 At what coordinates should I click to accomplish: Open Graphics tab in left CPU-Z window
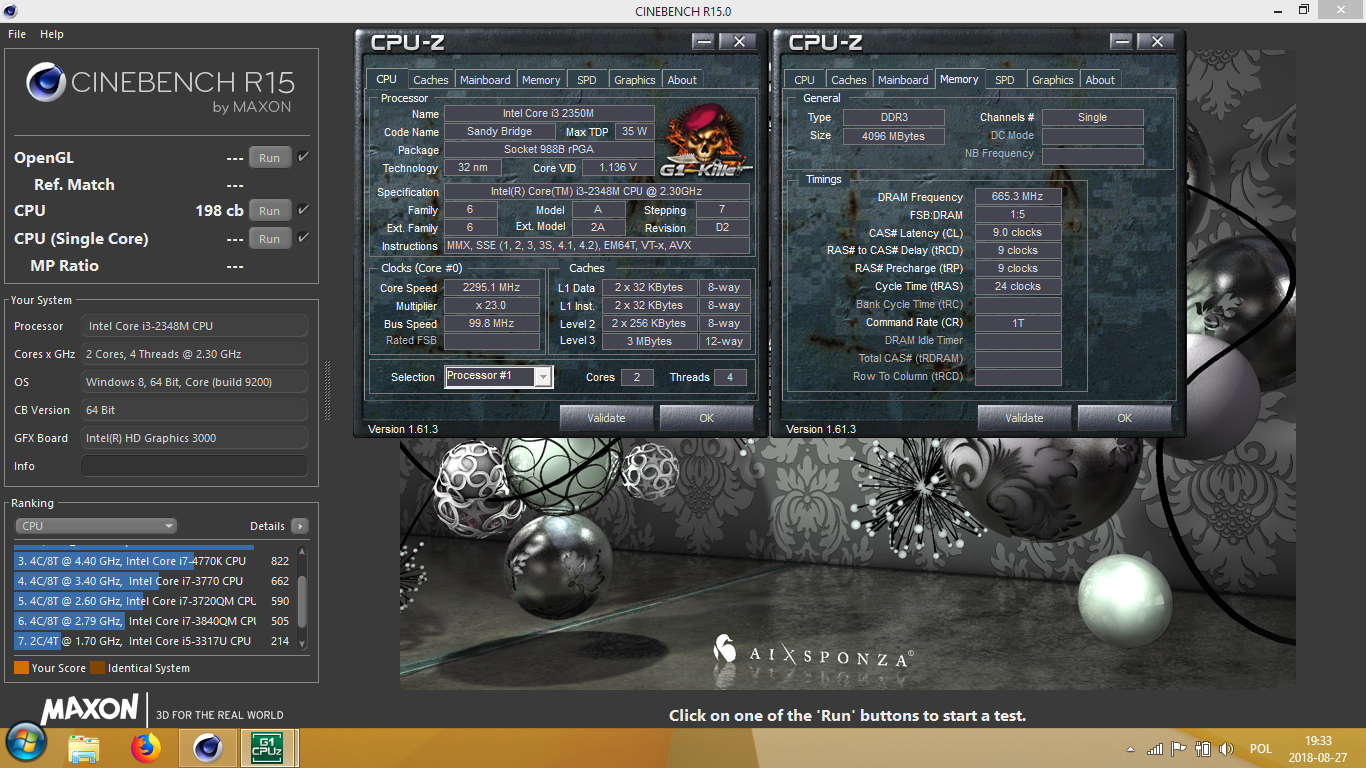click(635, 80)
